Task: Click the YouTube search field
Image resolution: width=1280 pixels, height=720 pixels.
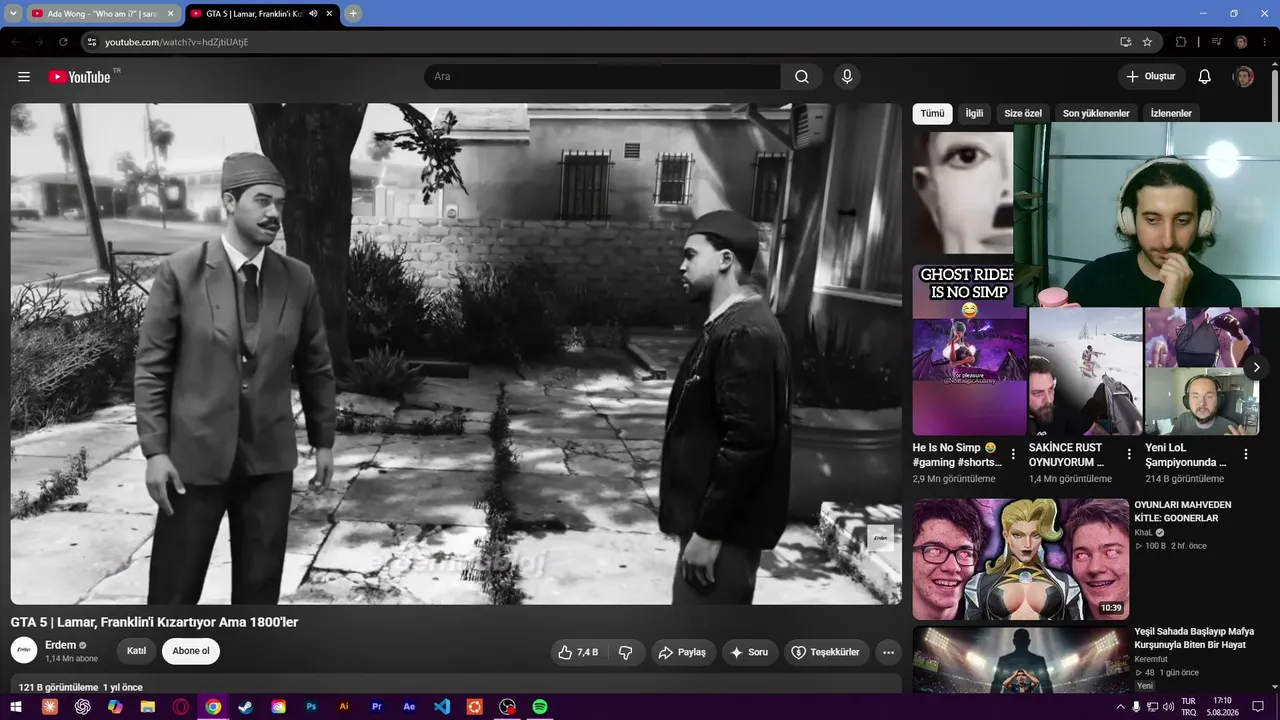Action: pos(603,77)
